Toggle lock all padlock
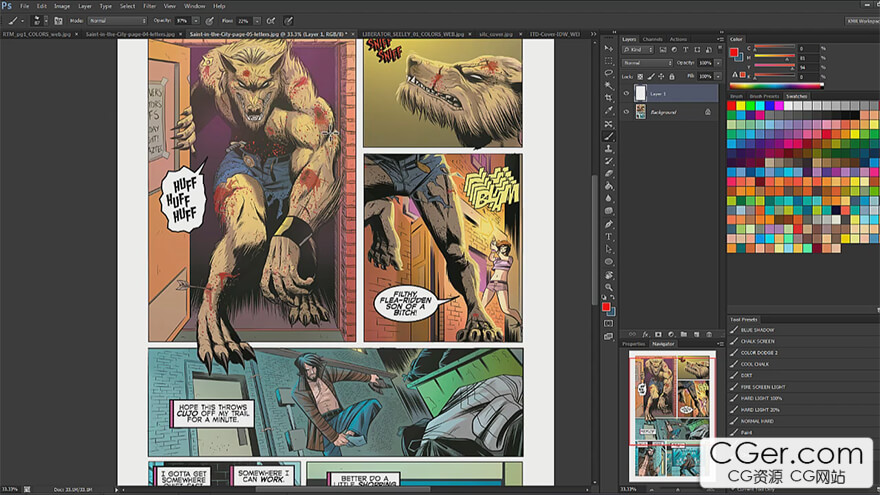 pos(672,76)
